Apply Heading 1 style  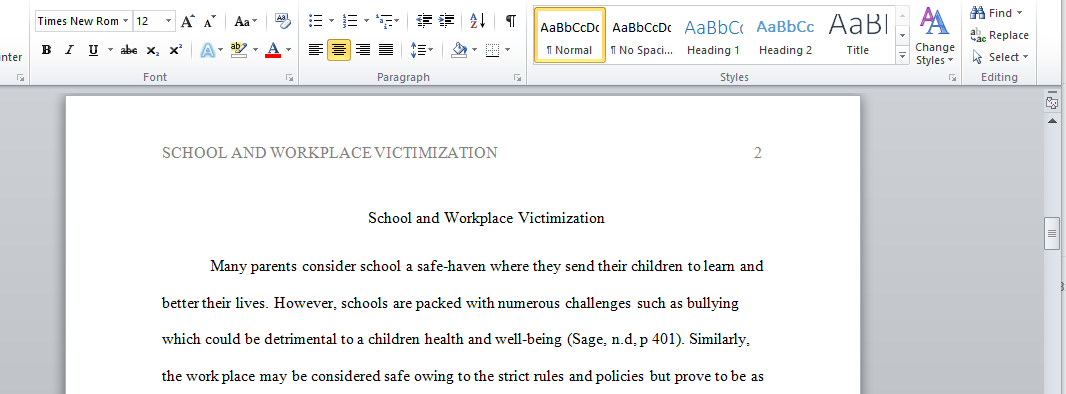click(713, 35)
